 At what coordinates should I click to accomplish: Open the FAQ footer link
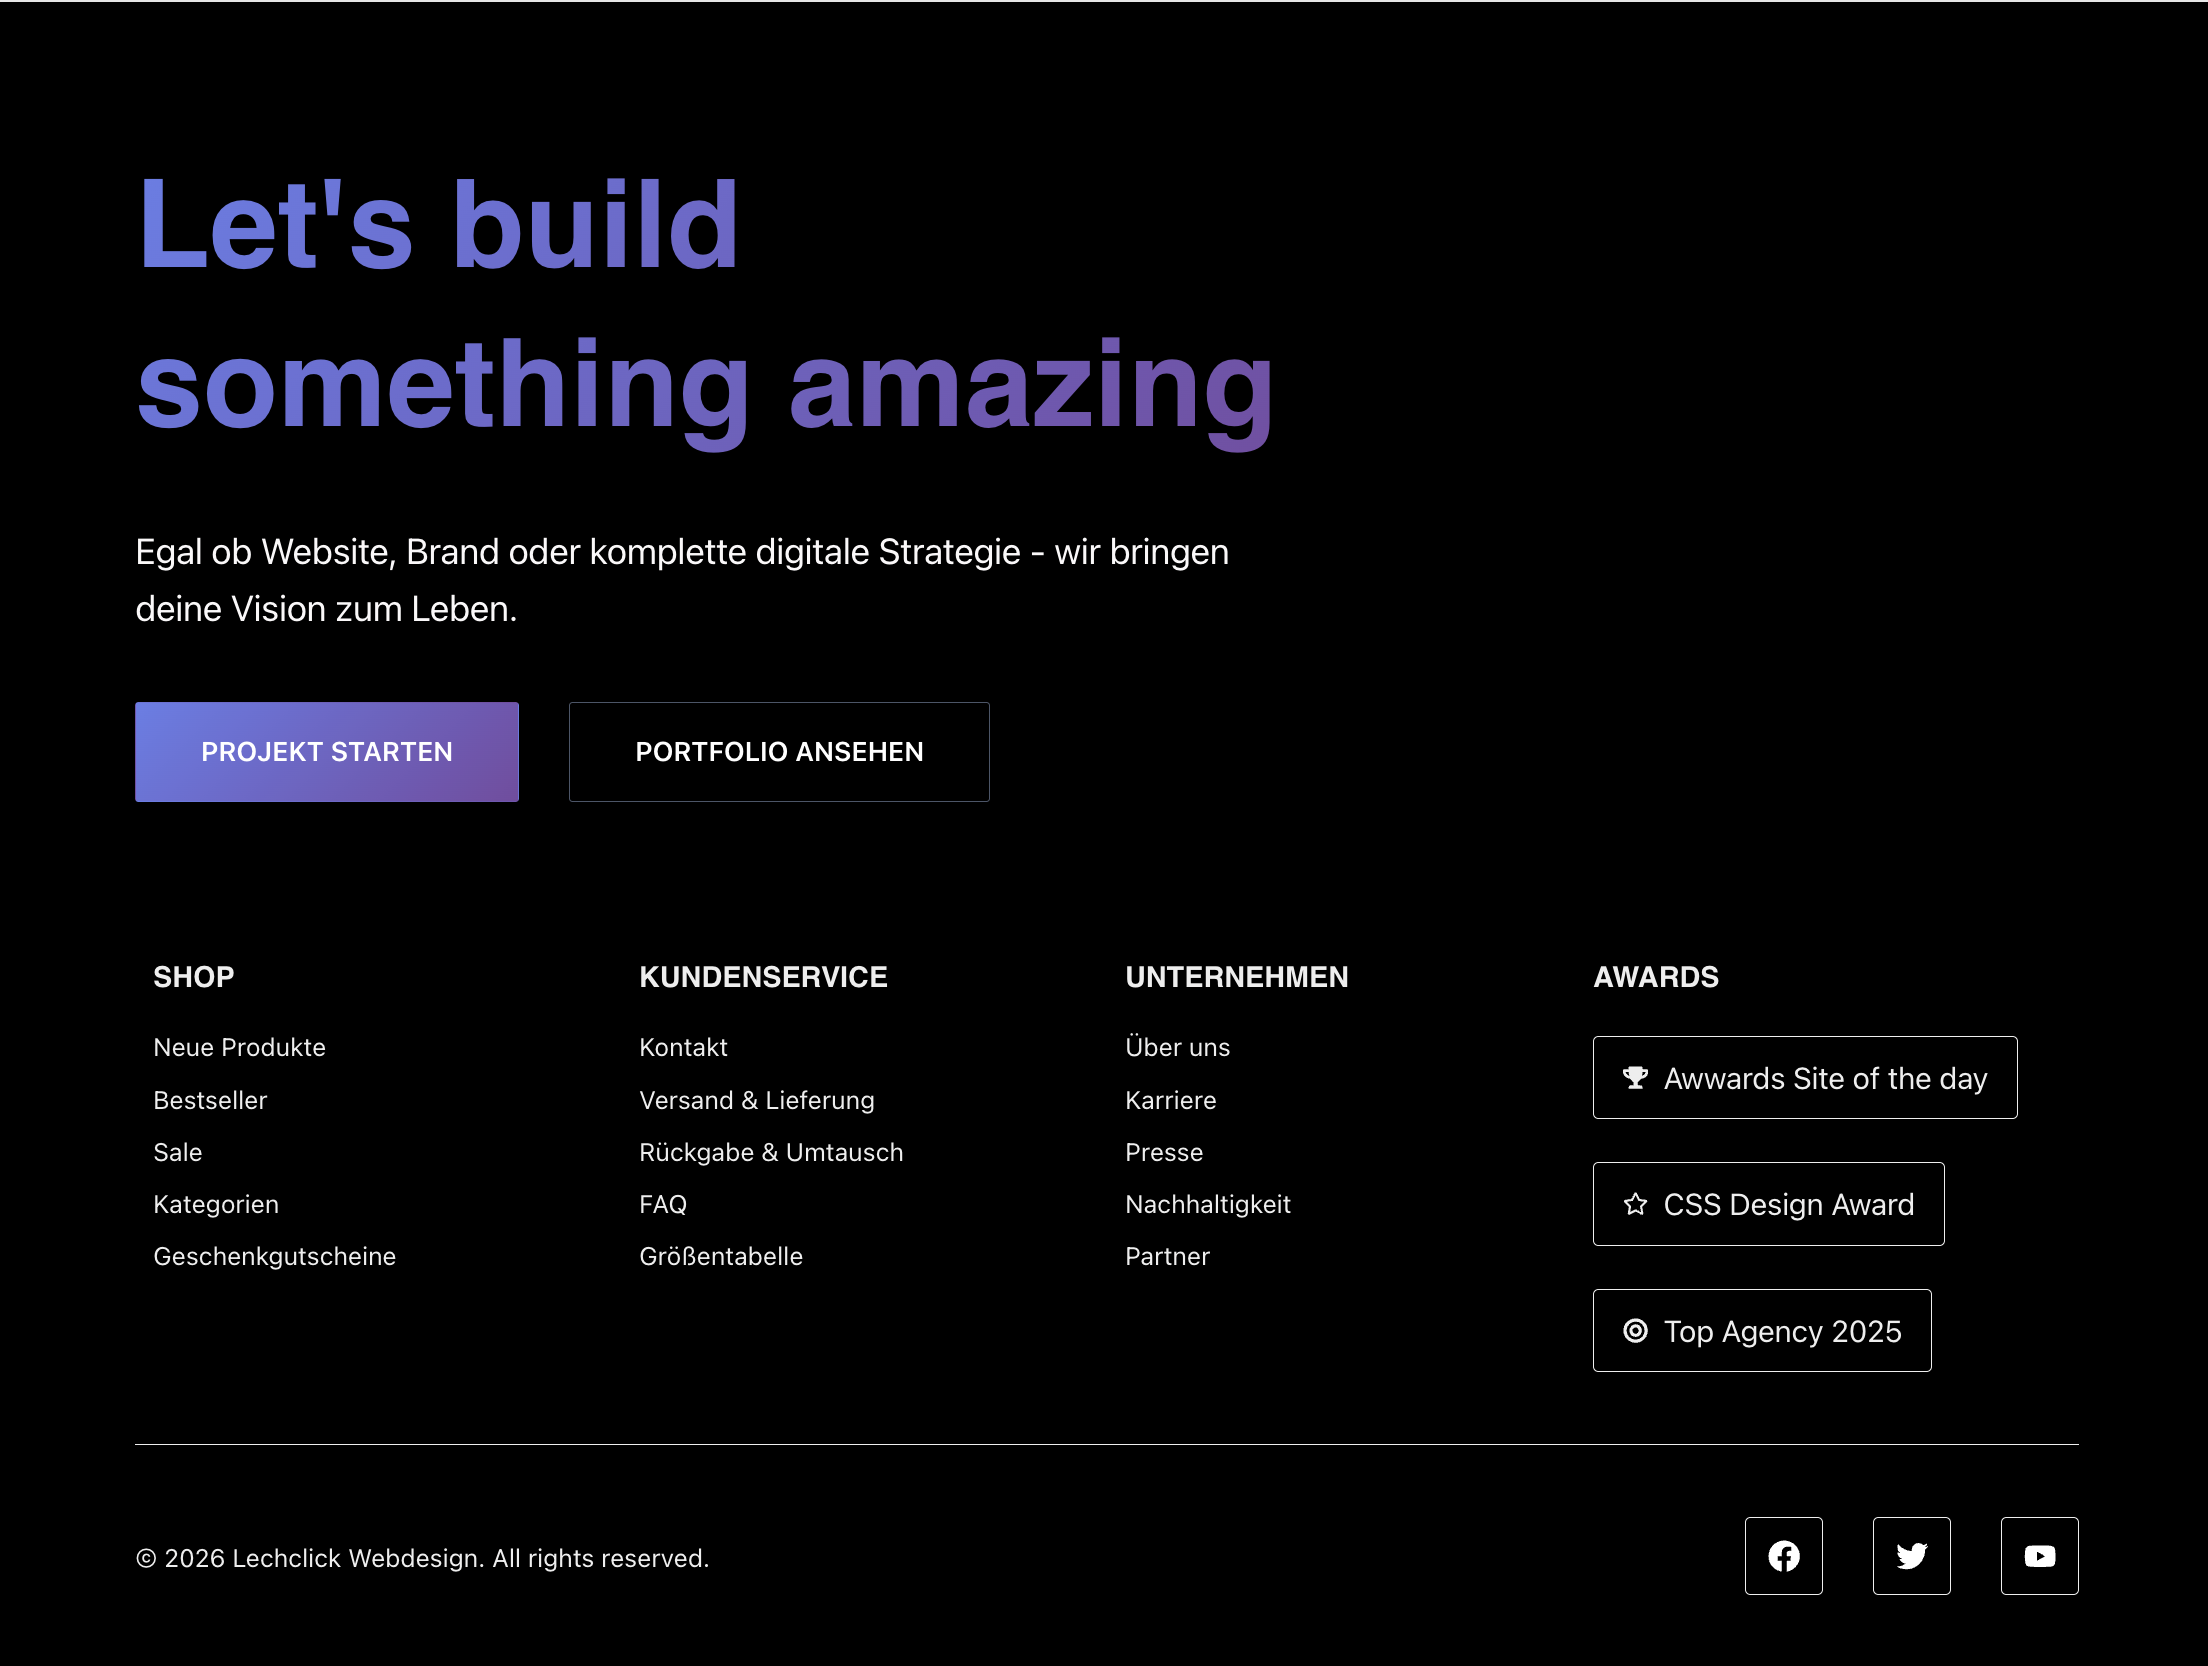[663, 1204]
